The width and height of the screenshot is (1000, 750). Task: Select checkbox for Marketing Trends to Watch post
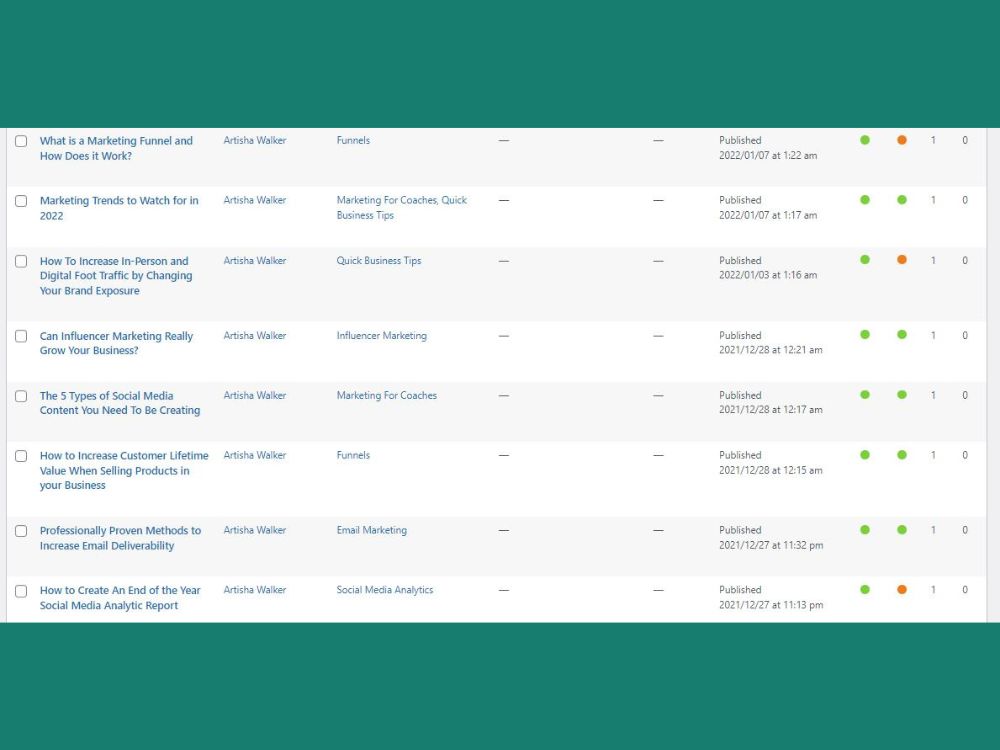coord(21,201)
